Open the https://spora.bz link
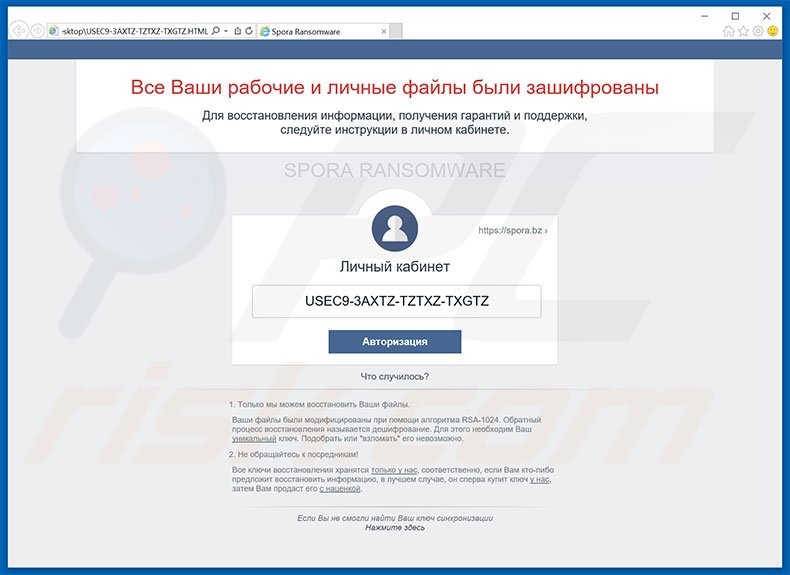Image resolution: width=790 pixels, height=575 pixels. pyautogui.click(x=512, y=230)
